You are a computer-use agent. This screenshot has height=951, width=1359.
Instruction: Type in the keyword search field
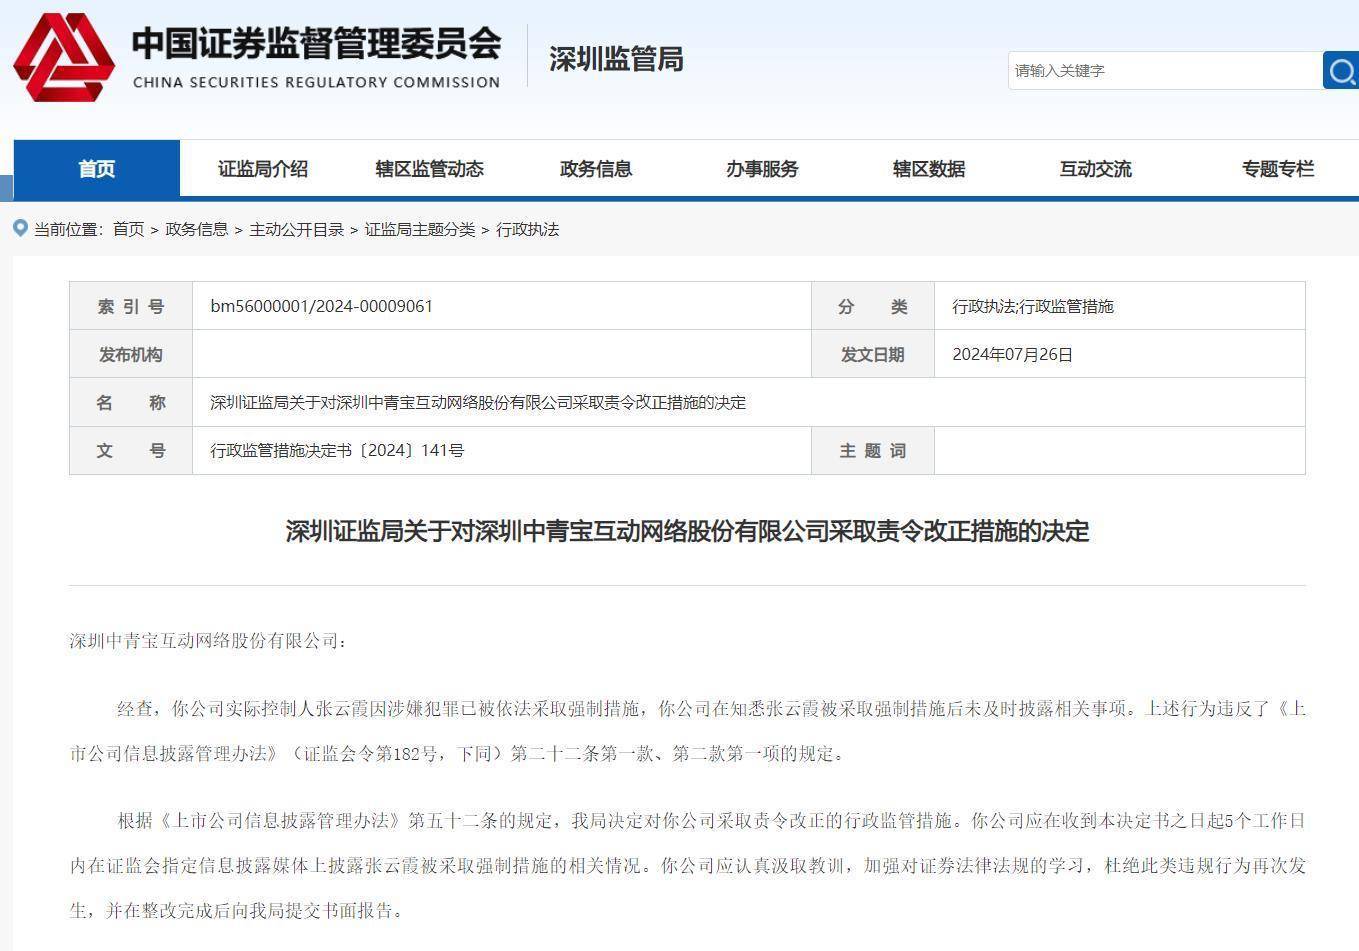click(1164, 71)
